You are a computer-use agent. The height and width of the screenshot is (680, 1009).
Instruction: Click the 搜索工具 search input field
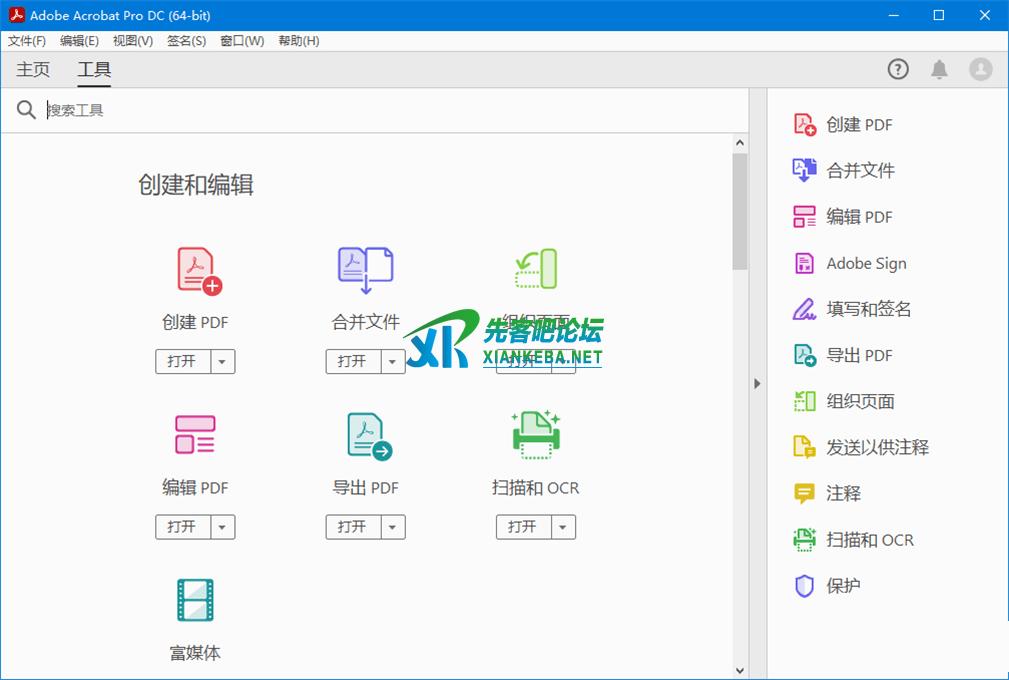(390, 110)
